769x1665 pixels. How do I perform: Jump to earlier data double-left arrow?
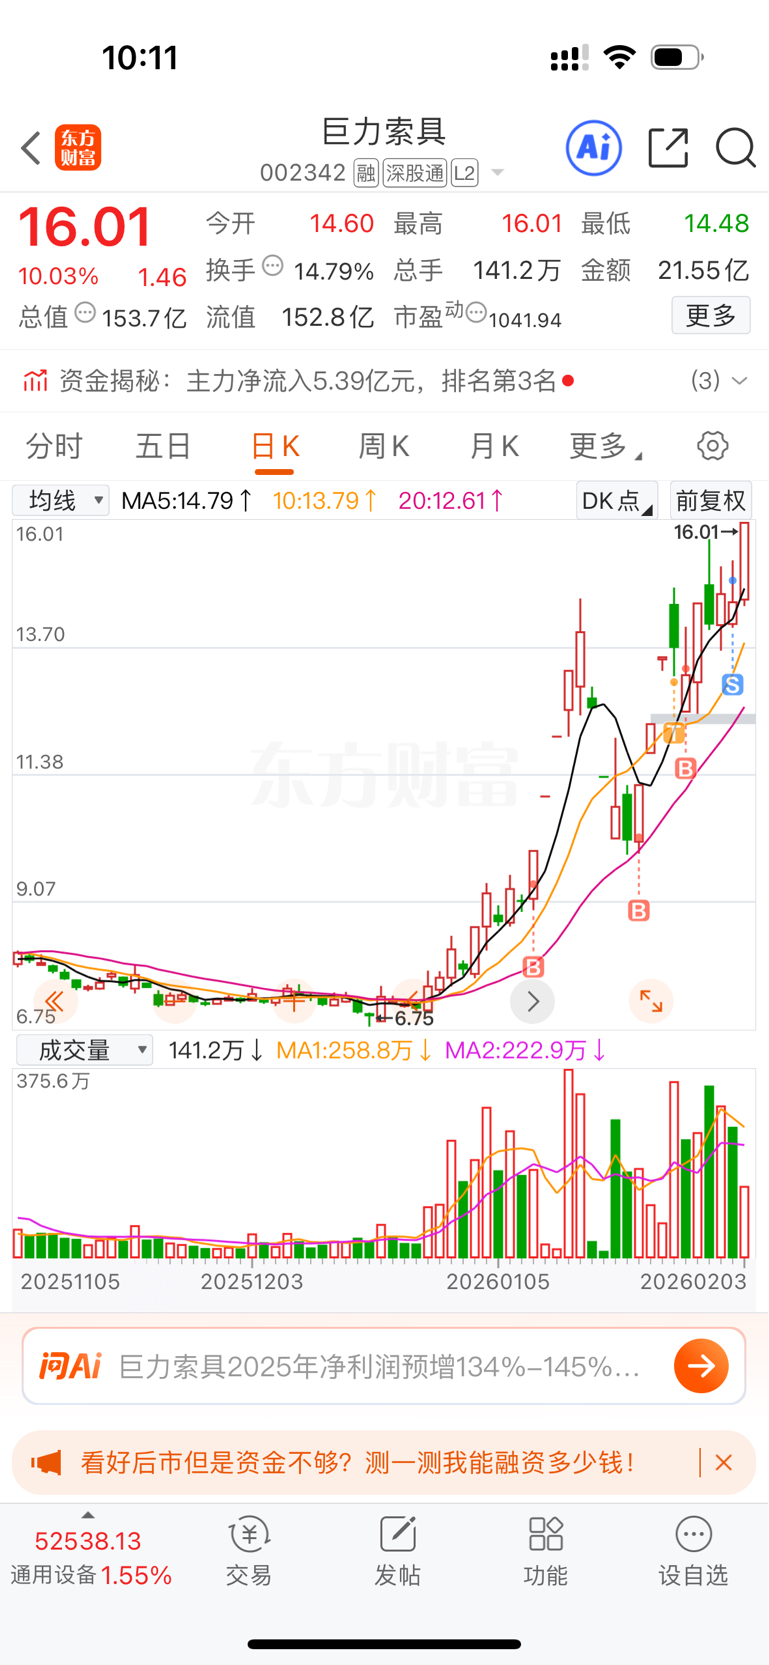54,1001
